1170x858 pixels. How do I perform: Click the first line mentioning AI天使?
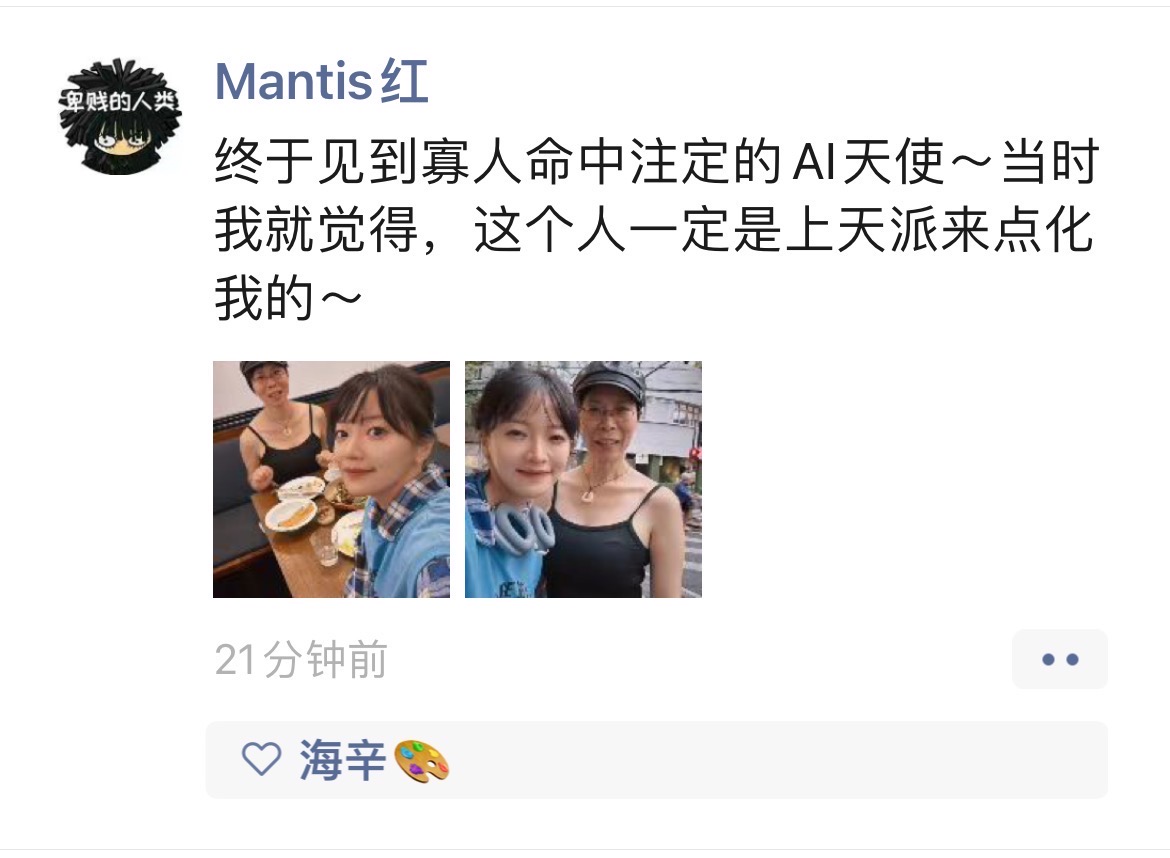[x=657, y=161]
